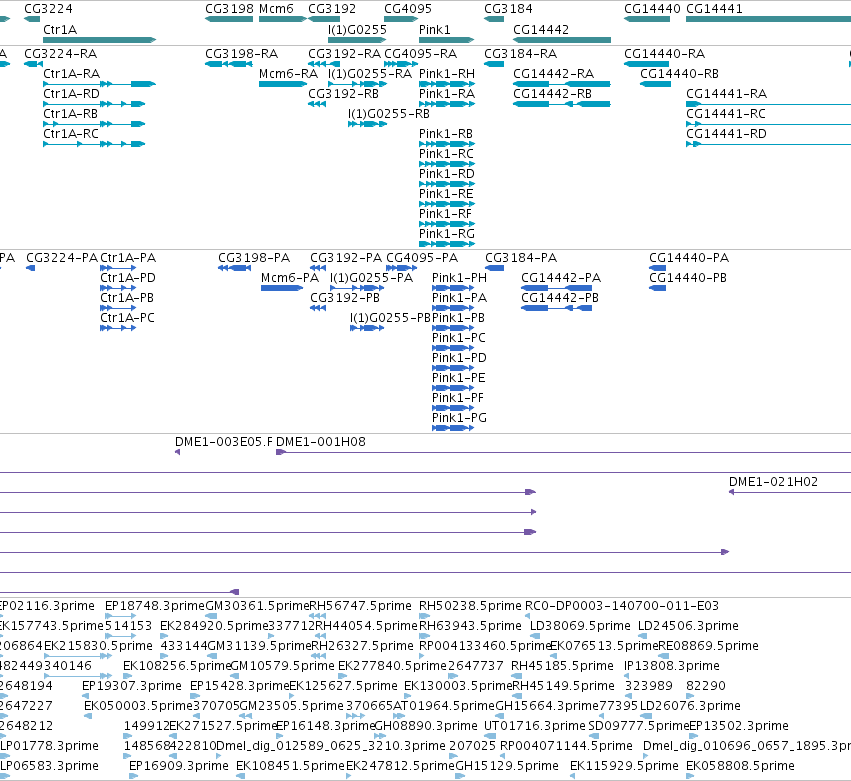The height and width of the screenshot is (781, 851).
Task: Click the Pink1 gene label
Action: pyautogui.click(x=435, y=30)
